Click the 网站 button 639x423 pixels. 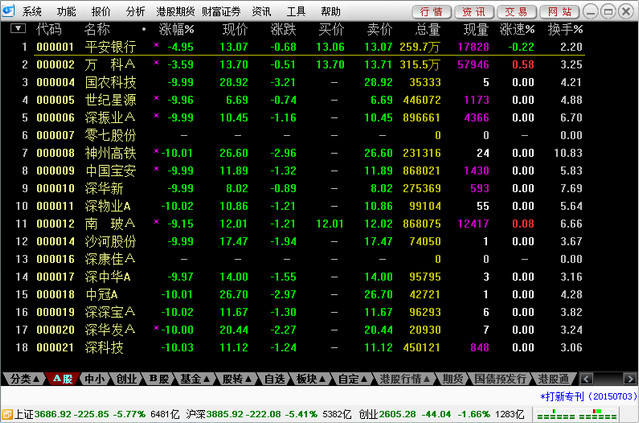click(x=560, y=12)
